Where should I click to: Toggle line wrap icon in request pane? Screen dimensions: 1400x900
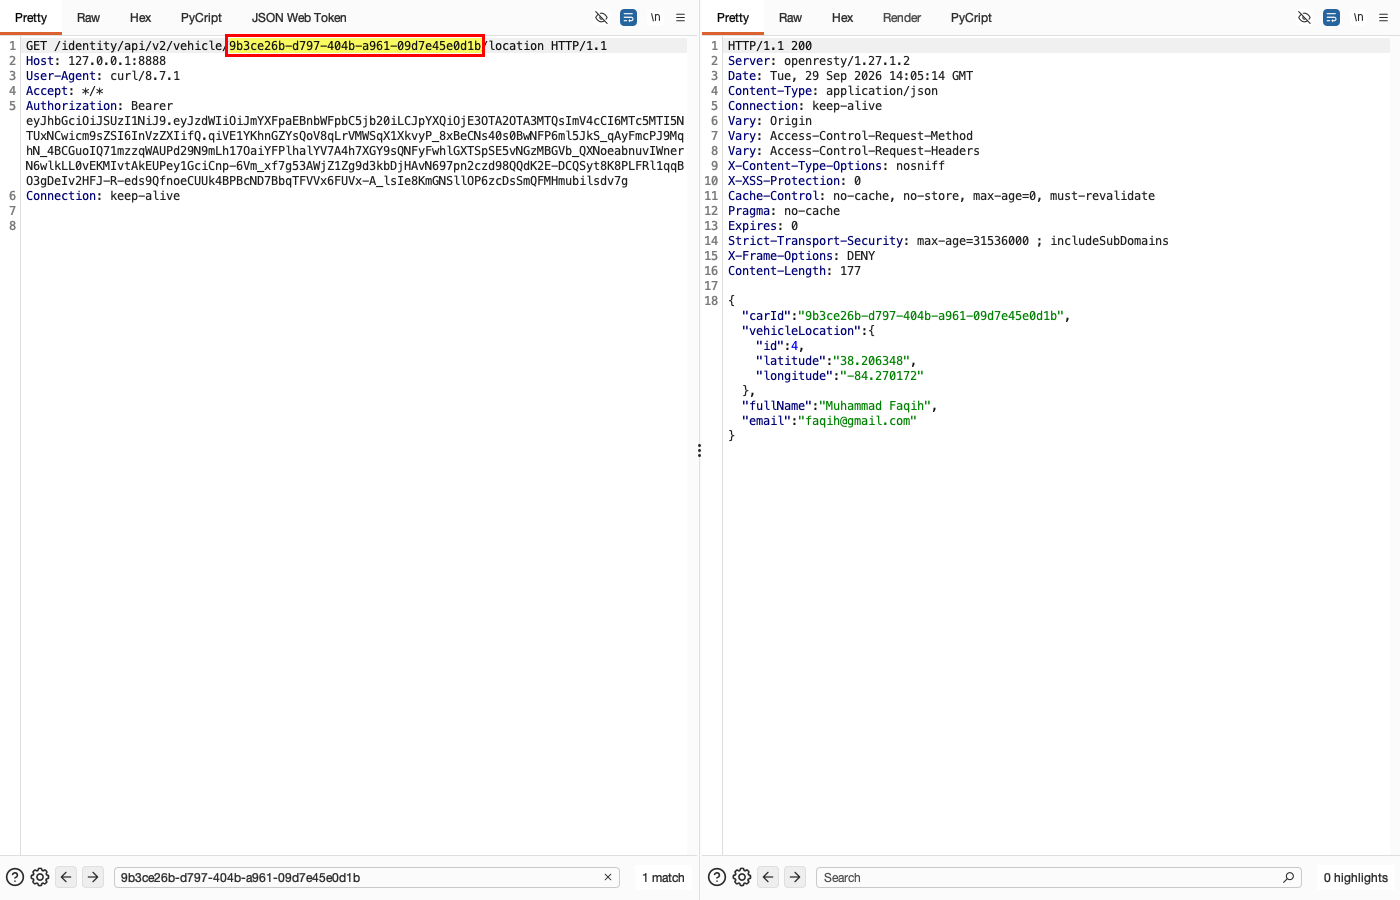pos(628,18)
